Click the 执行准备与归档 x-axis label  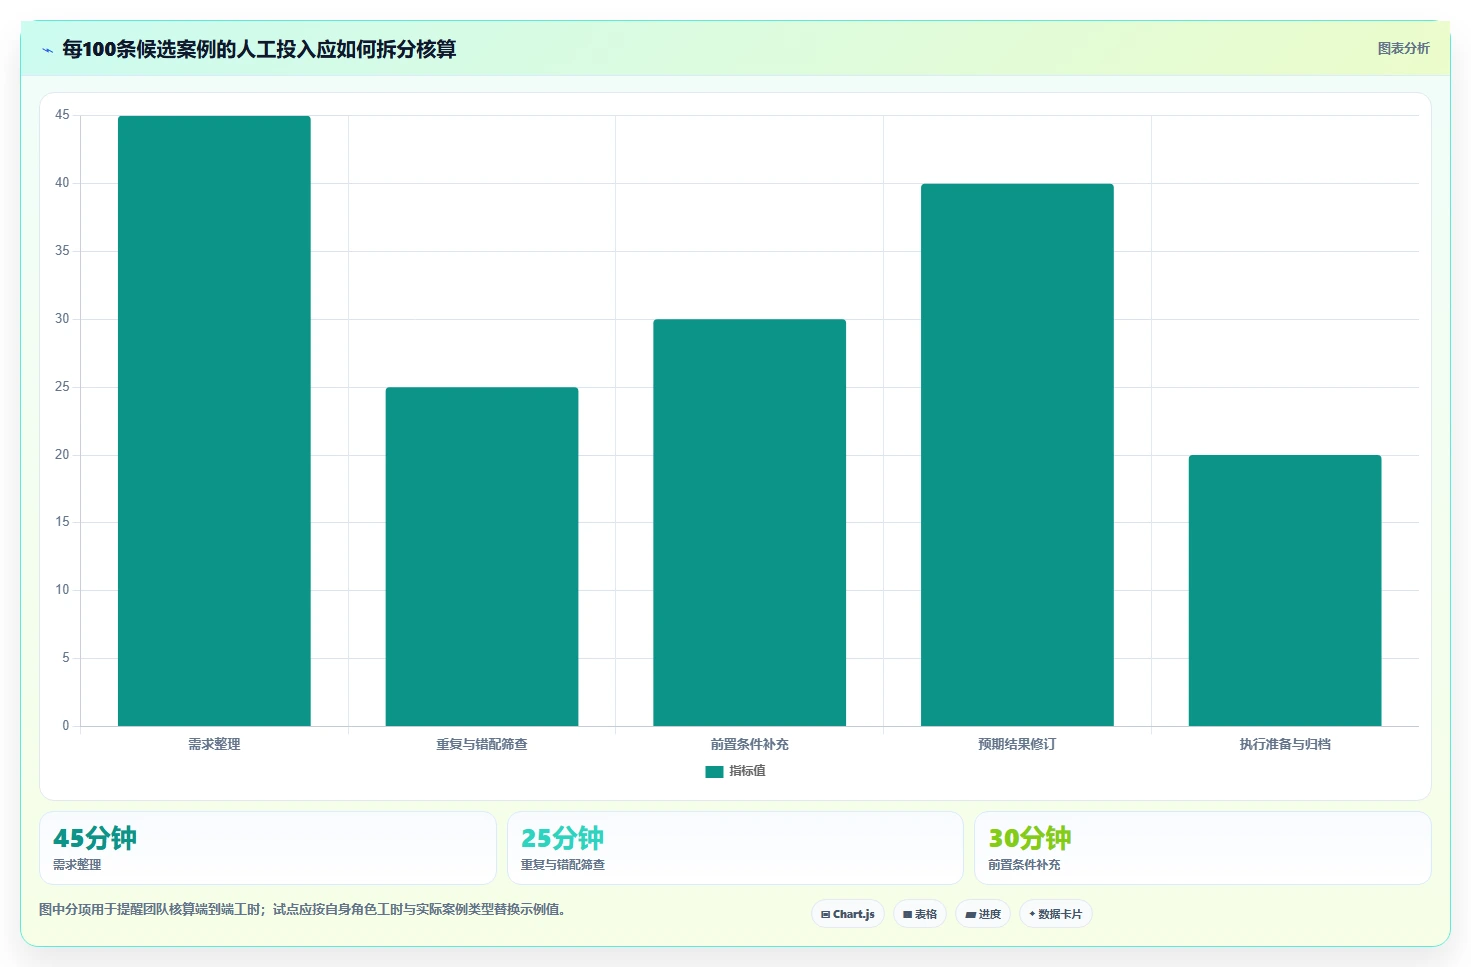[1285, 744]
